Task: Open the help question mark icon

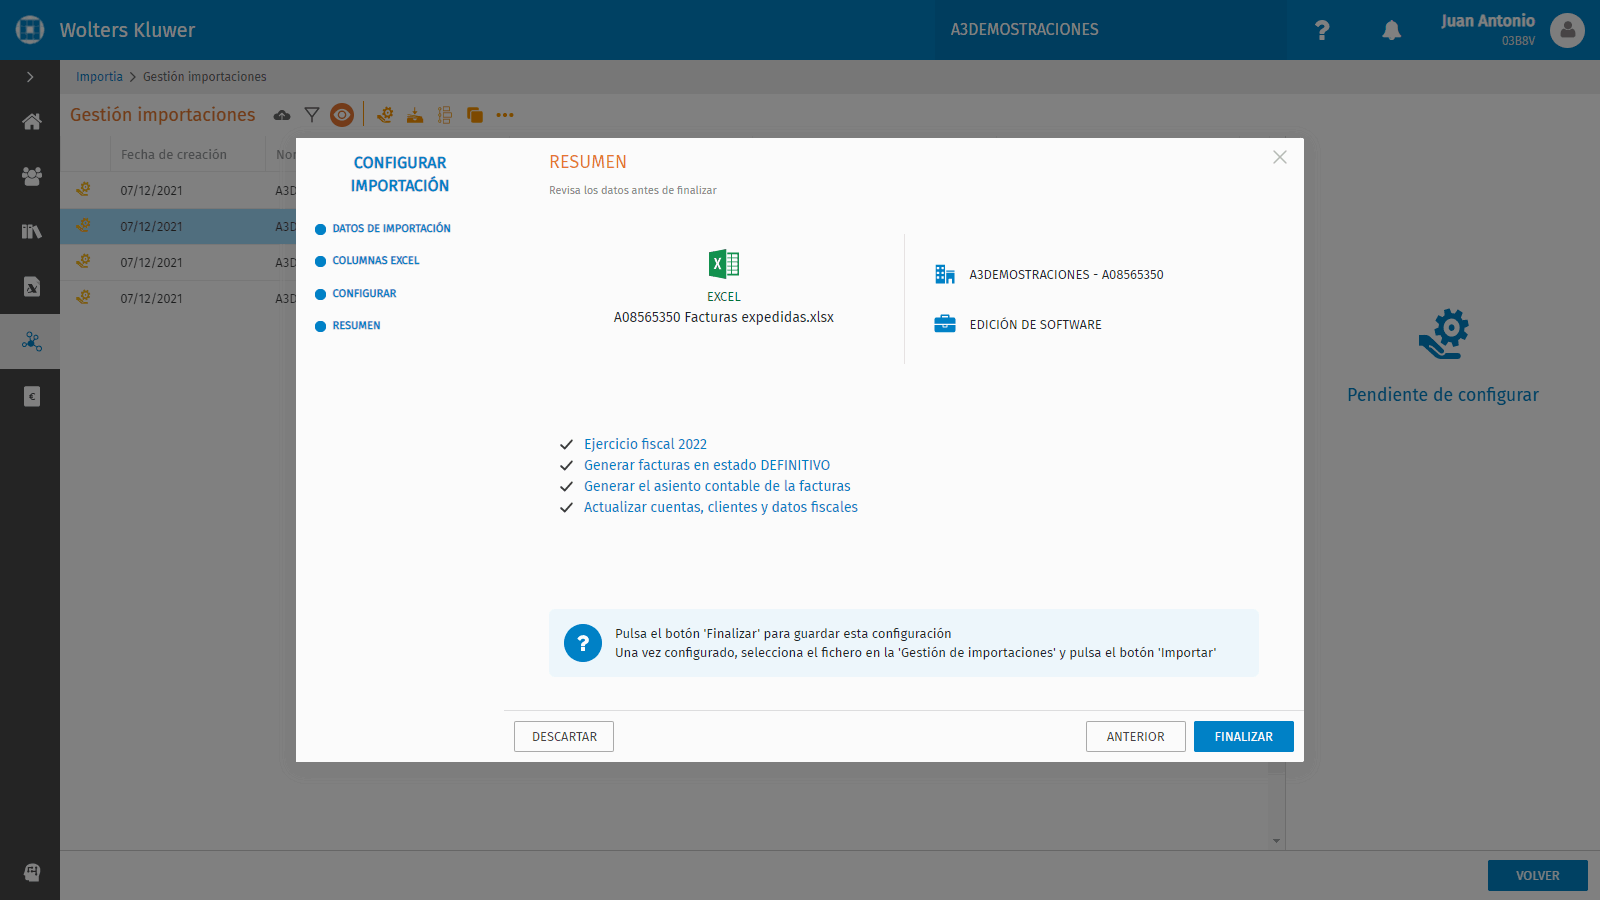Action: tap(1322, 30)
